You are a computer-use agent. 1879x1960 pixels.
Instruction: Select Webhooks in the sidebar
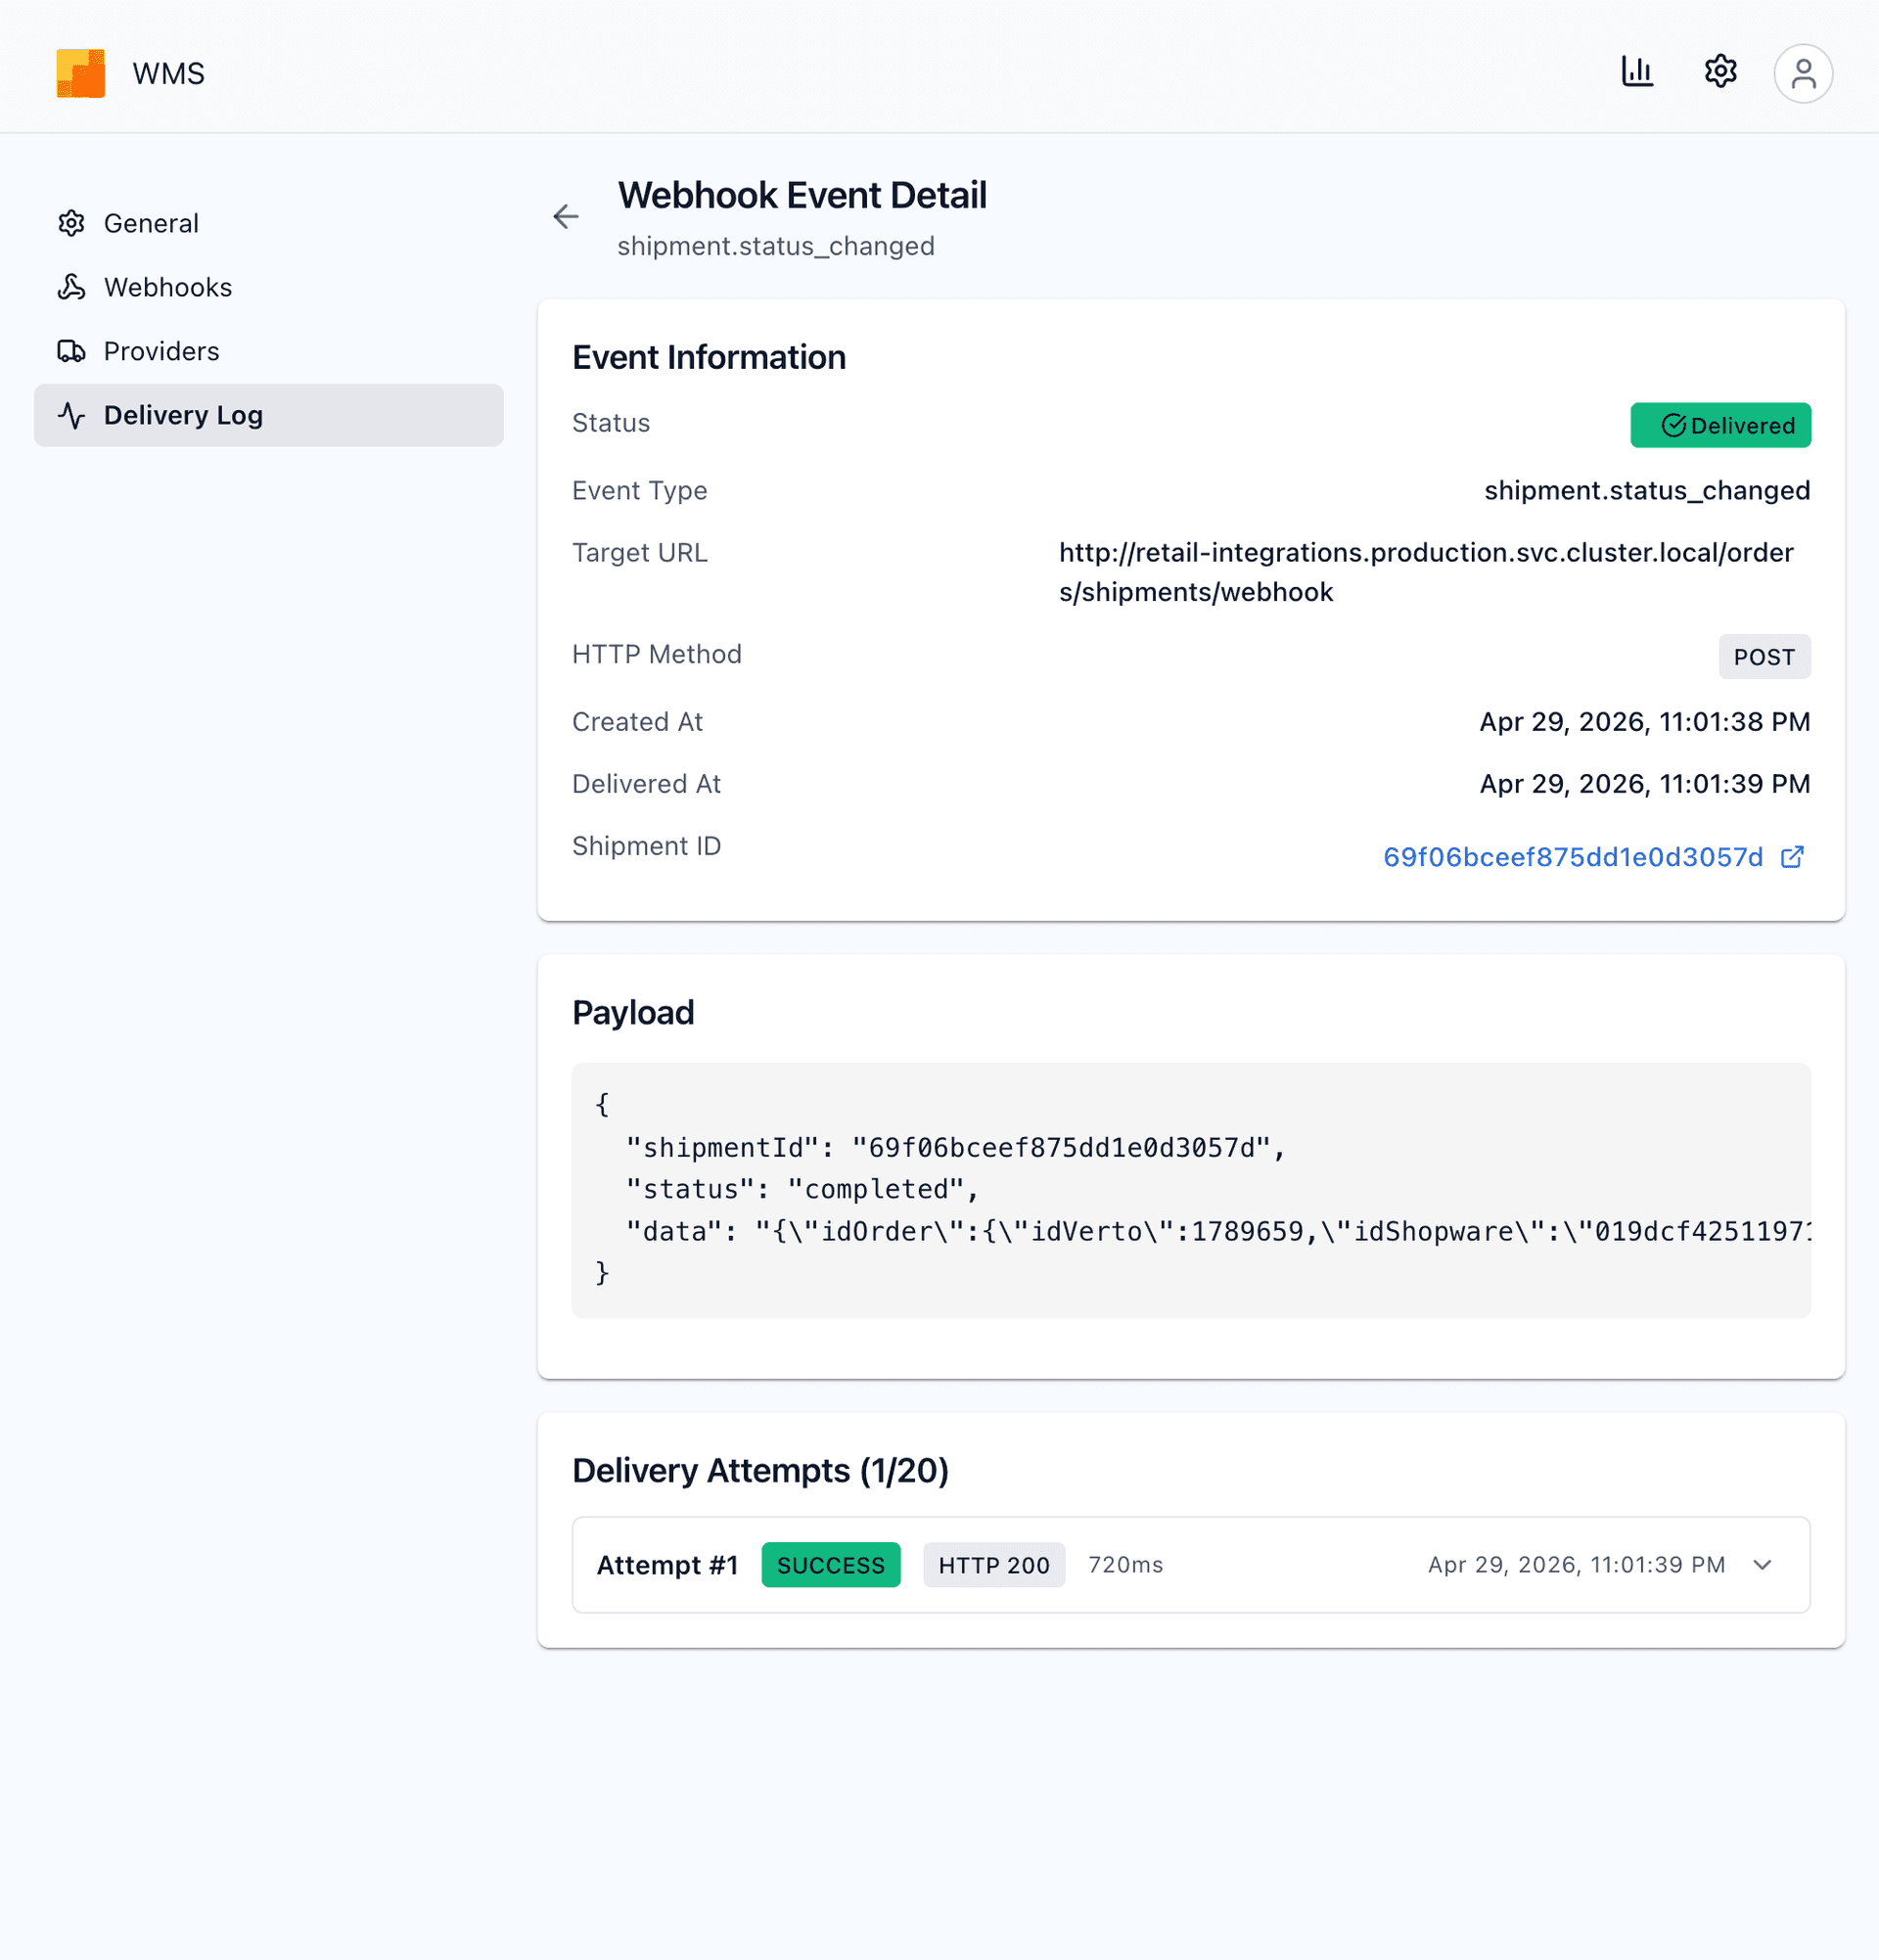(x=268, y=287)
